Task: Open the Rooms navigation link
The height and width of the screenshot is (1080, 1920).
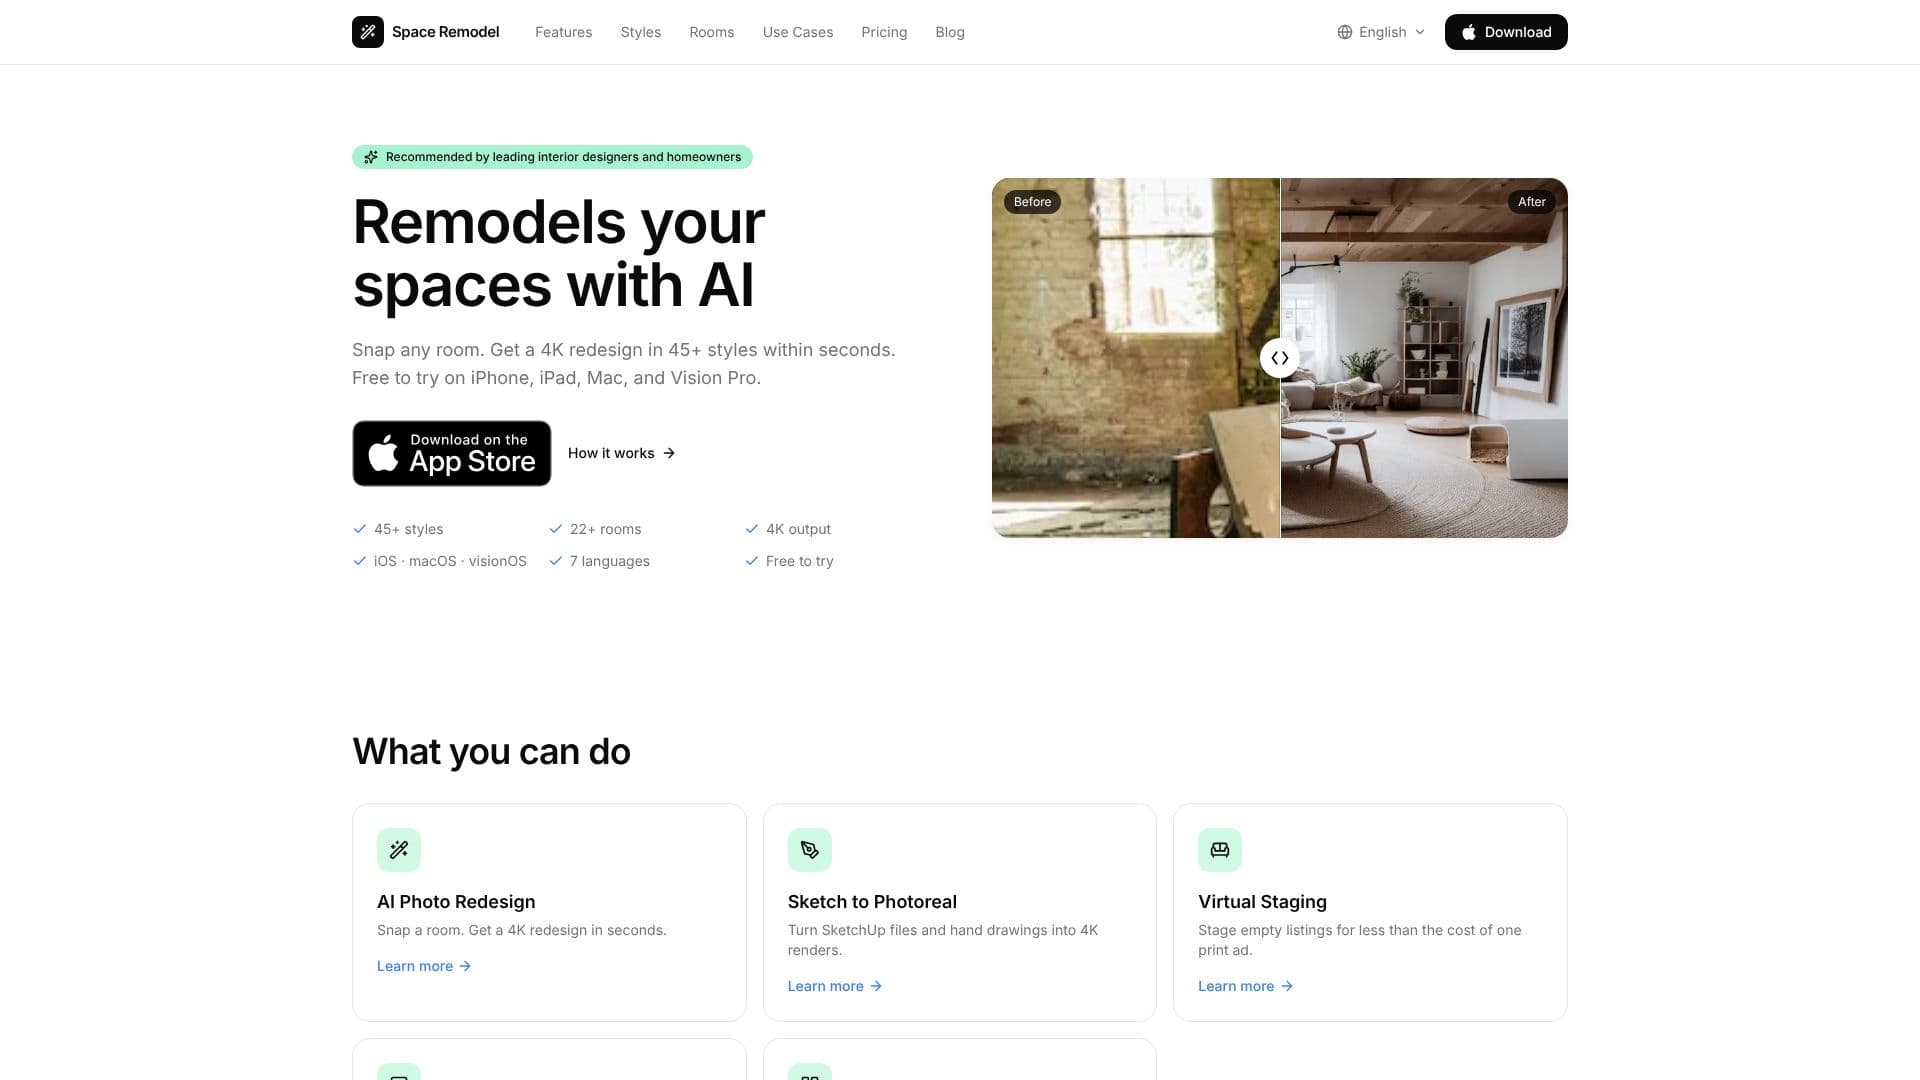Action: [x=711, y=32]
